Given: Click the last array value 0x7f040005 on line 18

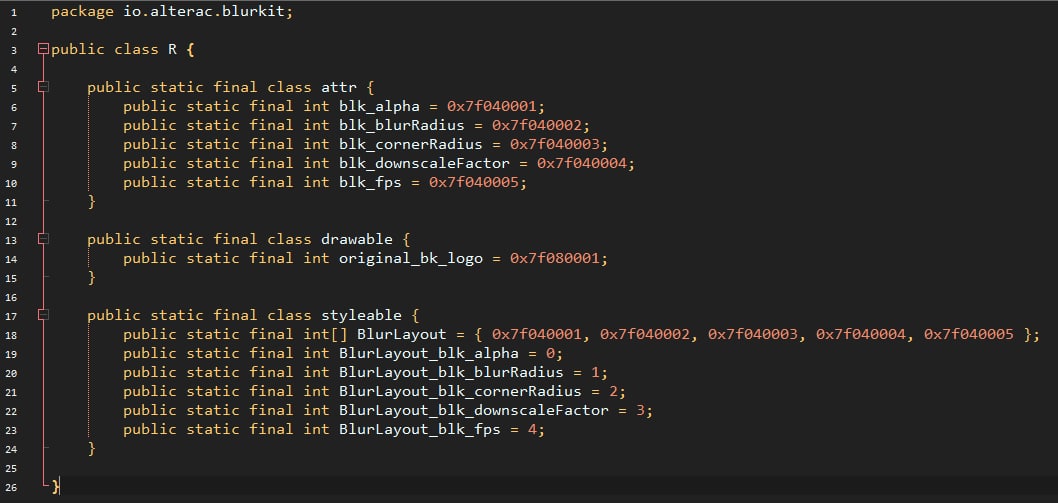Looking at the screenshot, I should (x=969, y=334).
